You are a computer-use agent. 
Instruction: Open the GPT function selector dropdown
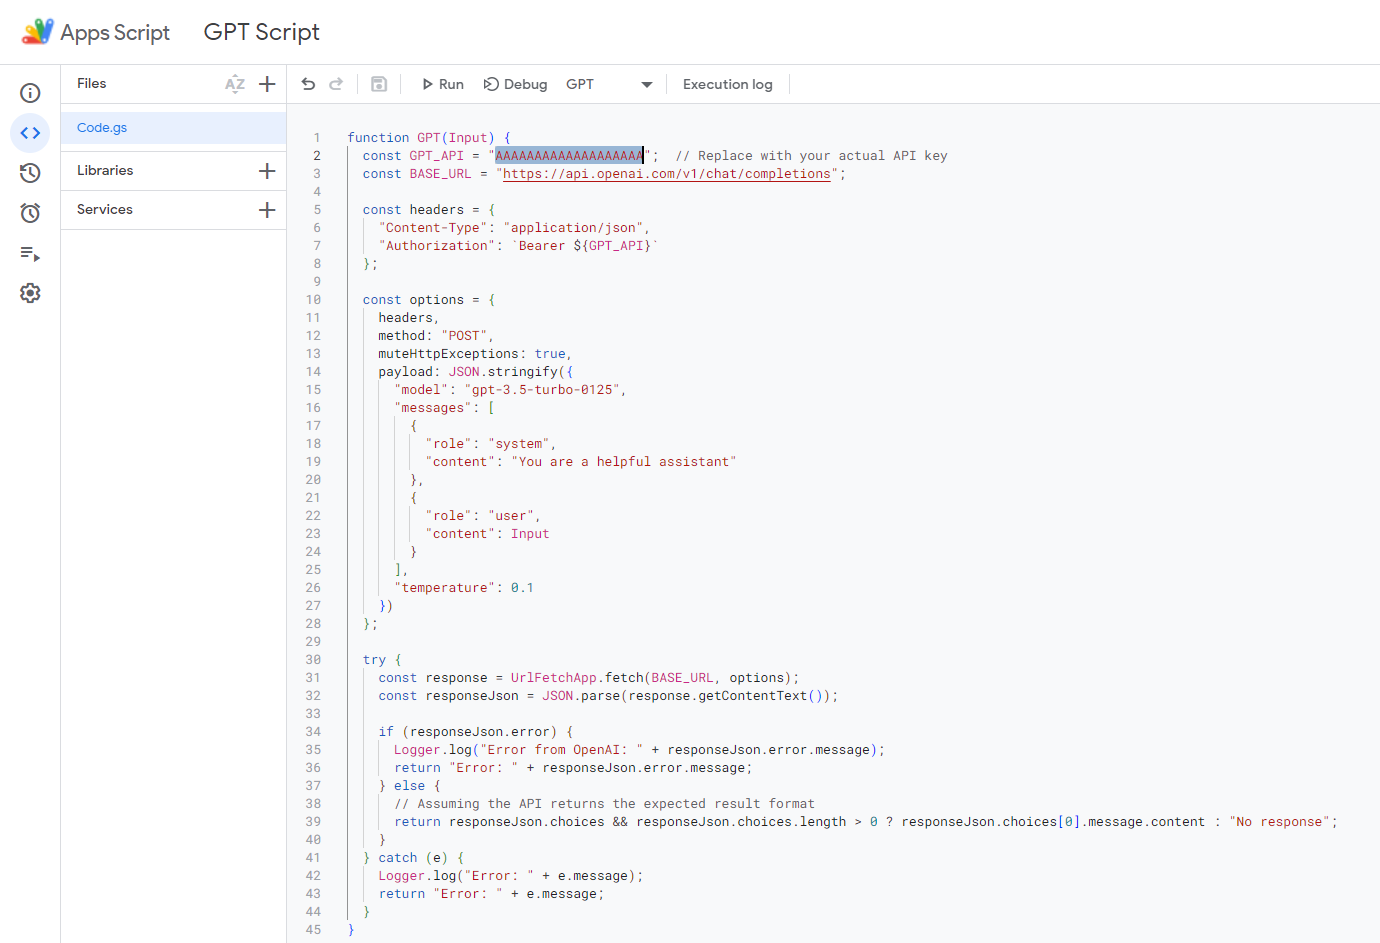[x=645, y=84]
